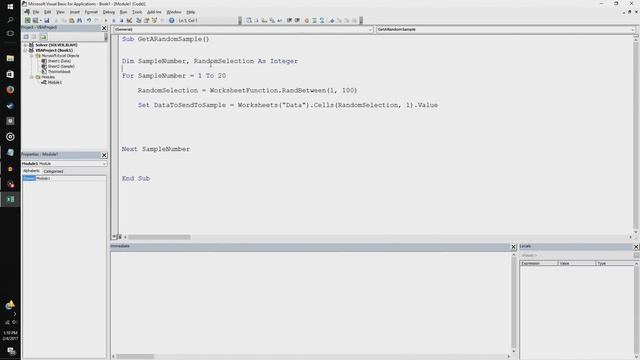Switch to Excel from the taskbar
The width and height of the screenshot is (640, 360).
tap(10, 199)
